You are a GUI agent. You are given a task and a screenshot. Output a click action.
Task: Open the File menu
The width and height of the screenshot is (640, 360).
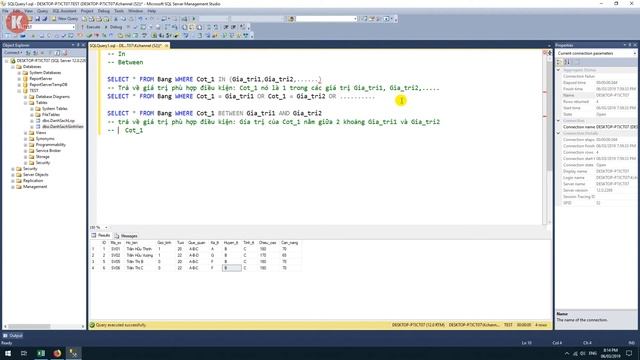coord(5,11)
